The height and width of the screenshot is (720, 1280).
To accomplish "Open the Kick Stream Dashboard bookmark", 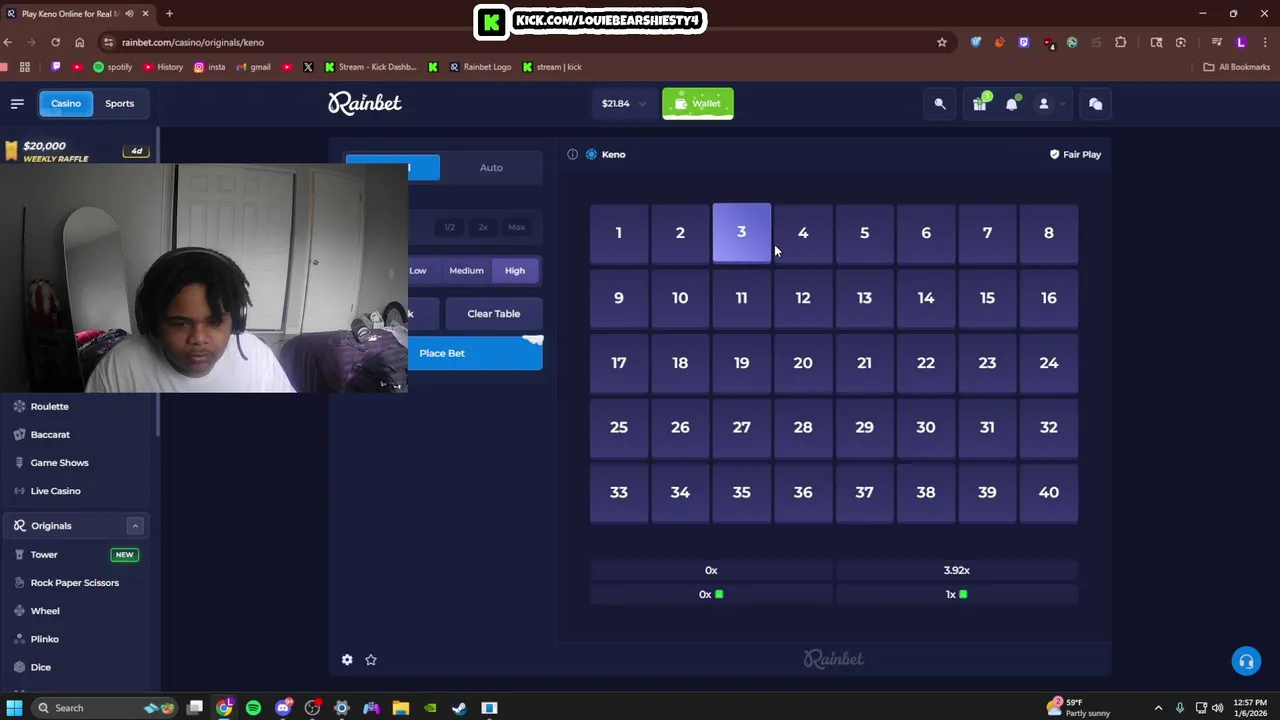I will coord(370,67).
